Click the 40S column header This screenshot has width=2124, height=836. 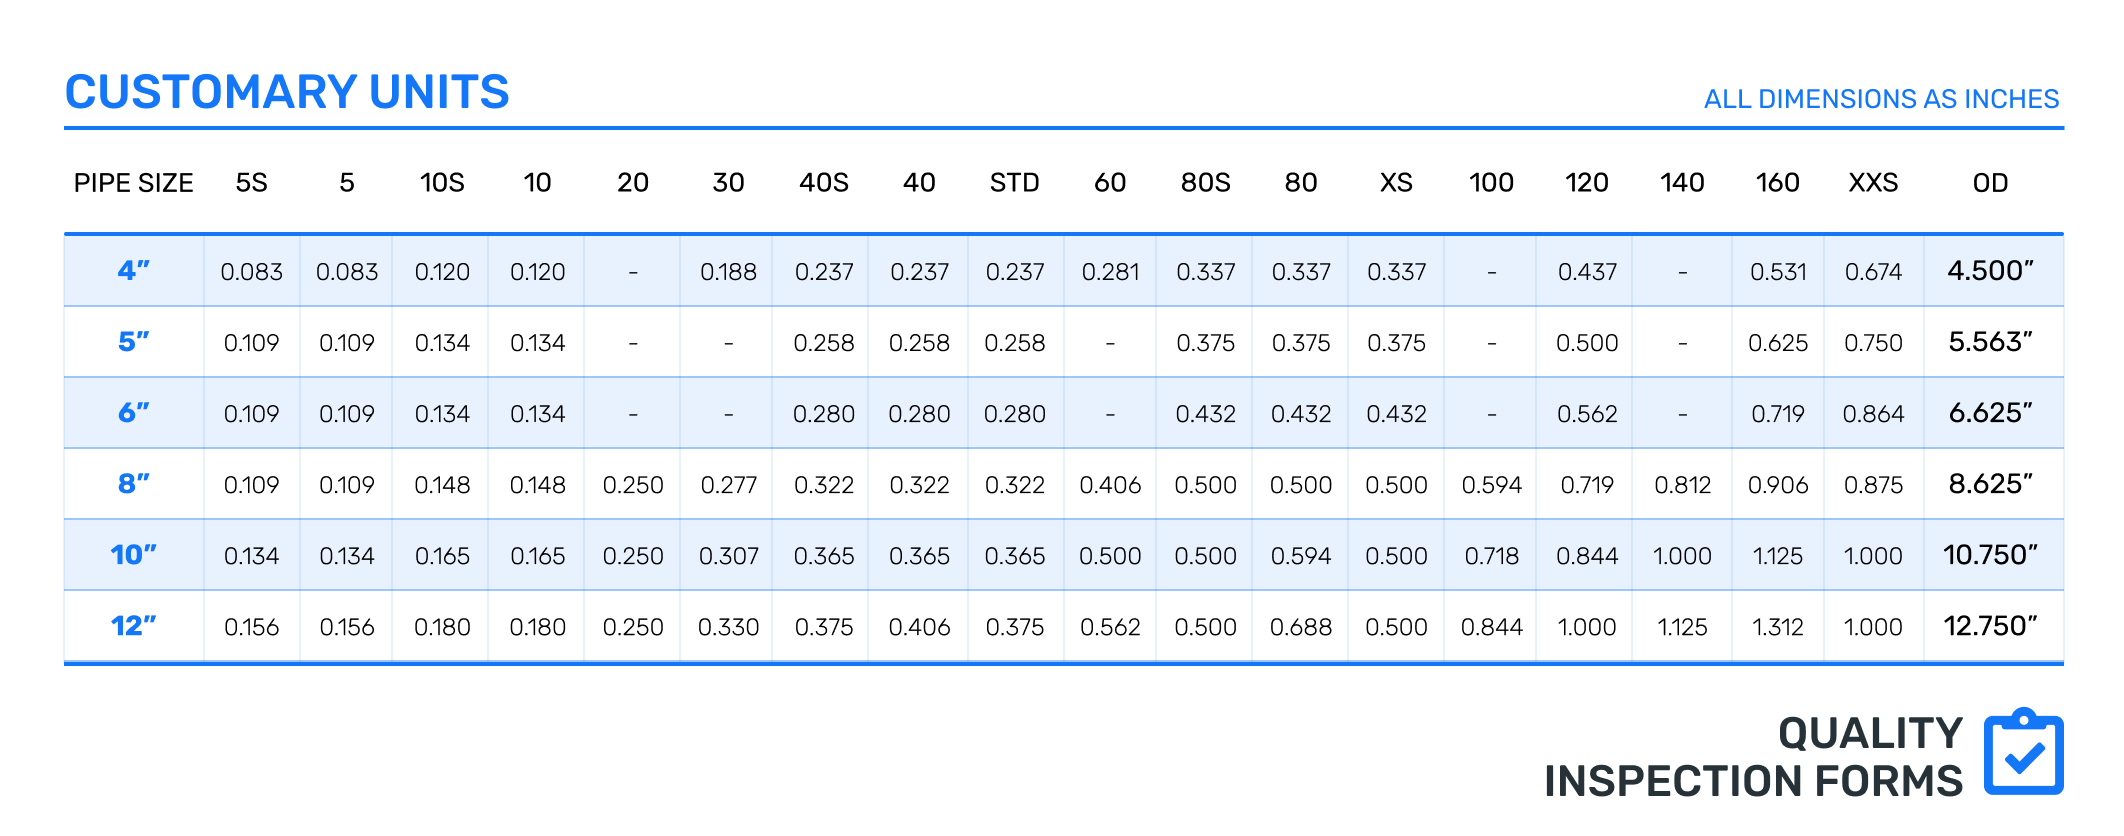pos(824,183)
